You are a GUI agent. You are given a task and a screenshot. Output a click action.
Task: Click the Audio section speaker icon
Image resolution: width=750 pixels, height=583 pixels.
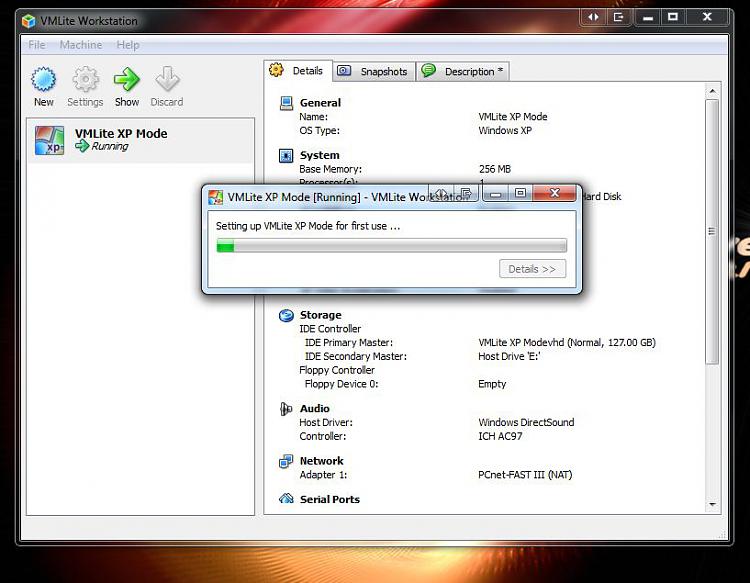pos(286,409)
